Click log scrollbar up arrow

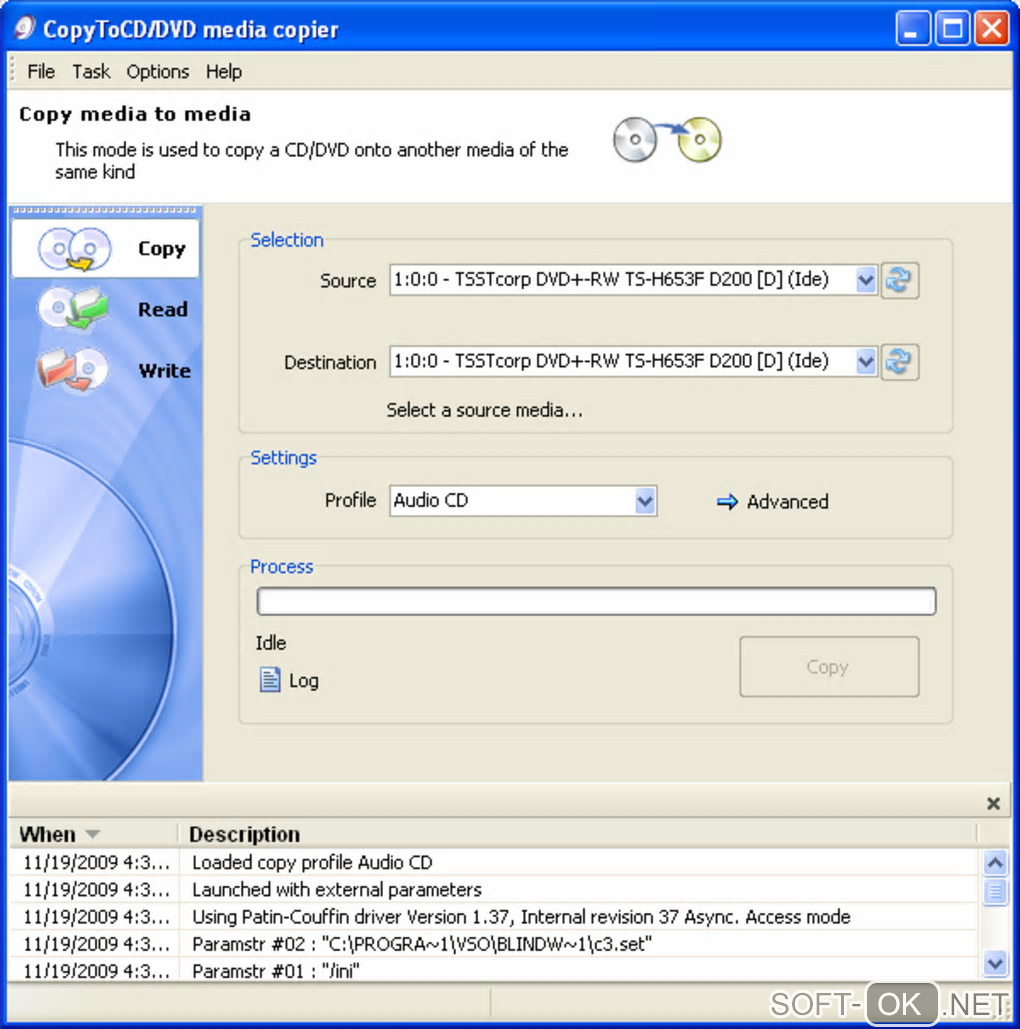[995, 862]
